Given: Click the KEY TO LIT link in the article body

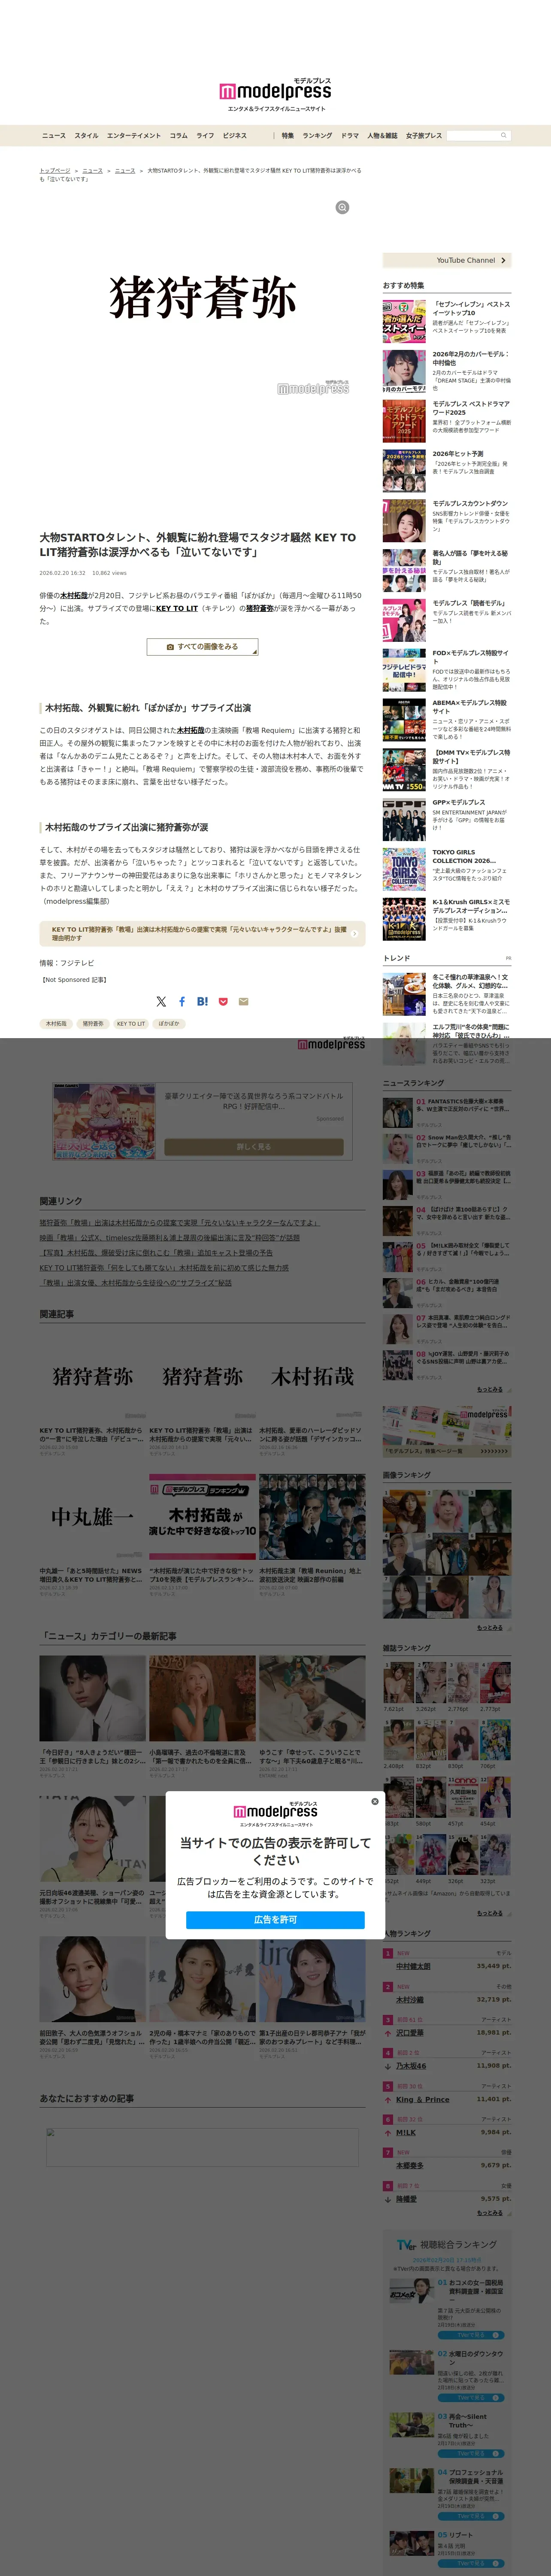Looking at the screenshot, I should click(177, 608).
